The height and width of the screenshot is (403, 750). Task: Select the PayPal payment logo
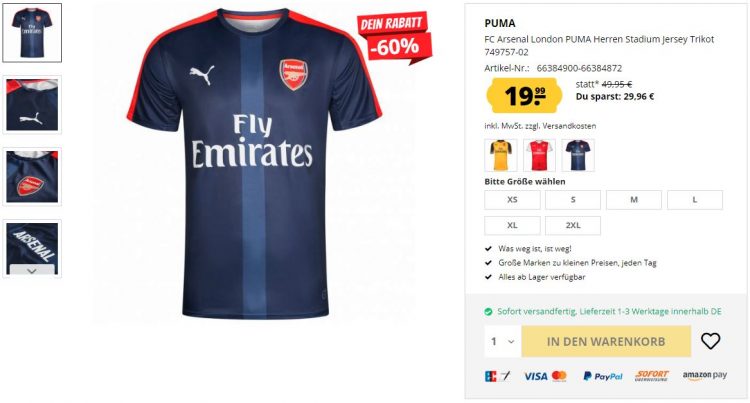(603, 376)
